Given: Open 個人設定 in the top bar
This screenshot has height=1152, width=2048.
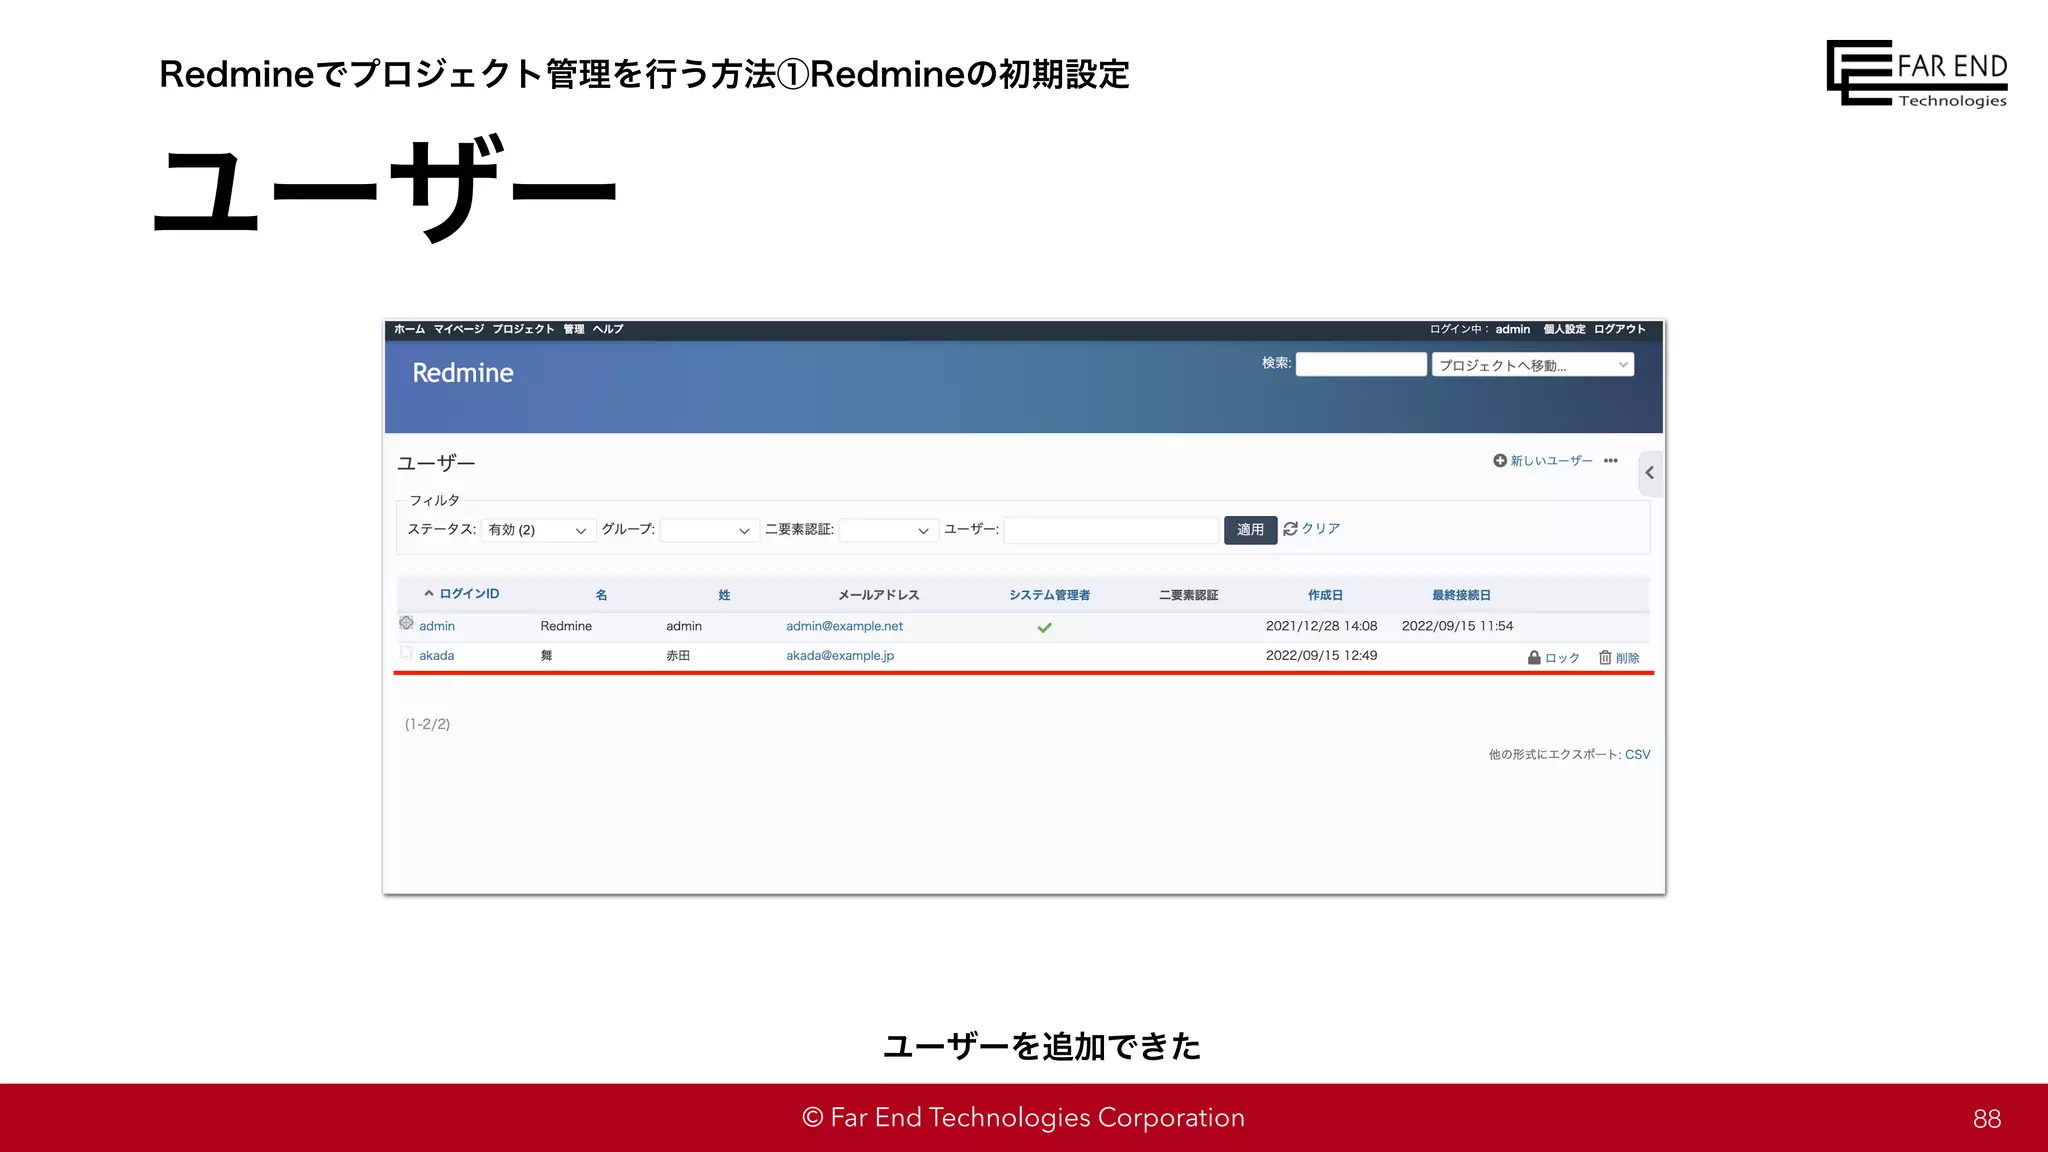Looking at the screenshot, I should coord(1564,329).
